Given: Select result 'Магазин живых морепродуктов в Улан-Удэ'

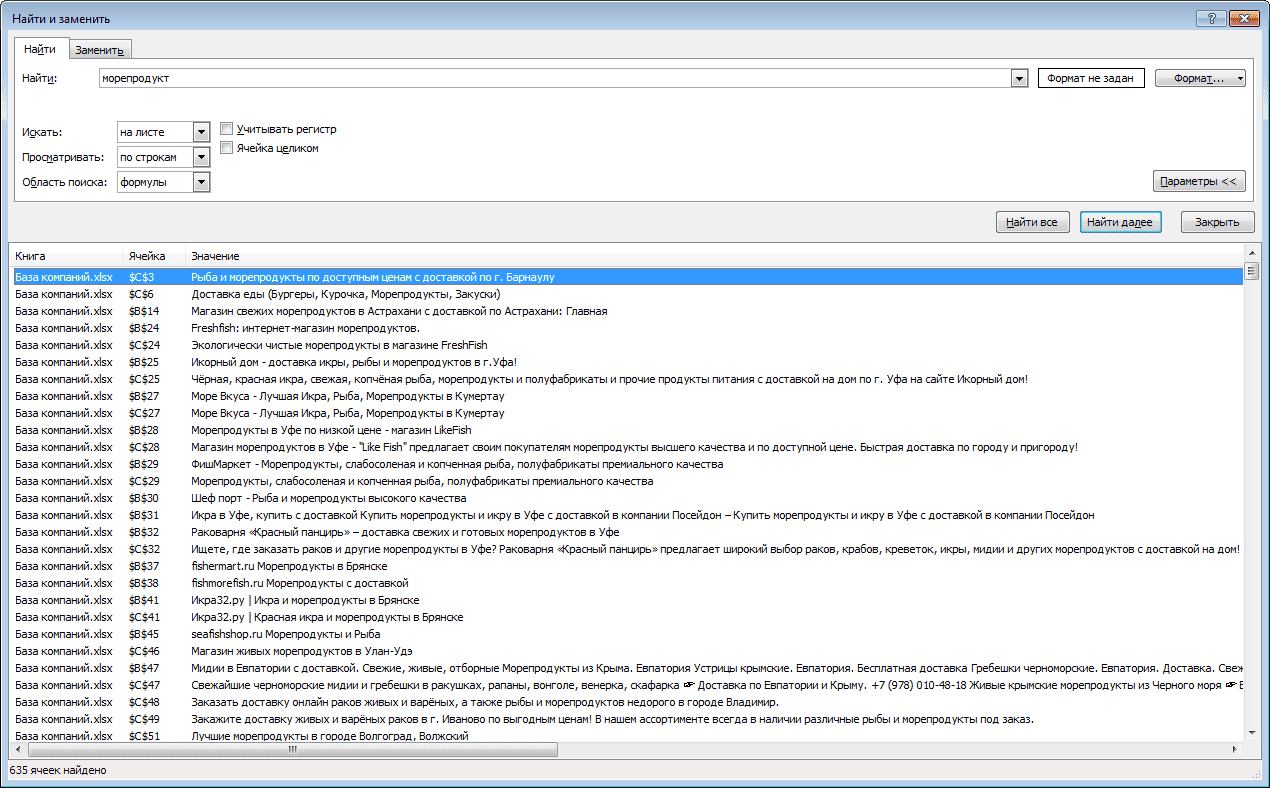Looking at the screenshot, I should click(x=627, y=651).
